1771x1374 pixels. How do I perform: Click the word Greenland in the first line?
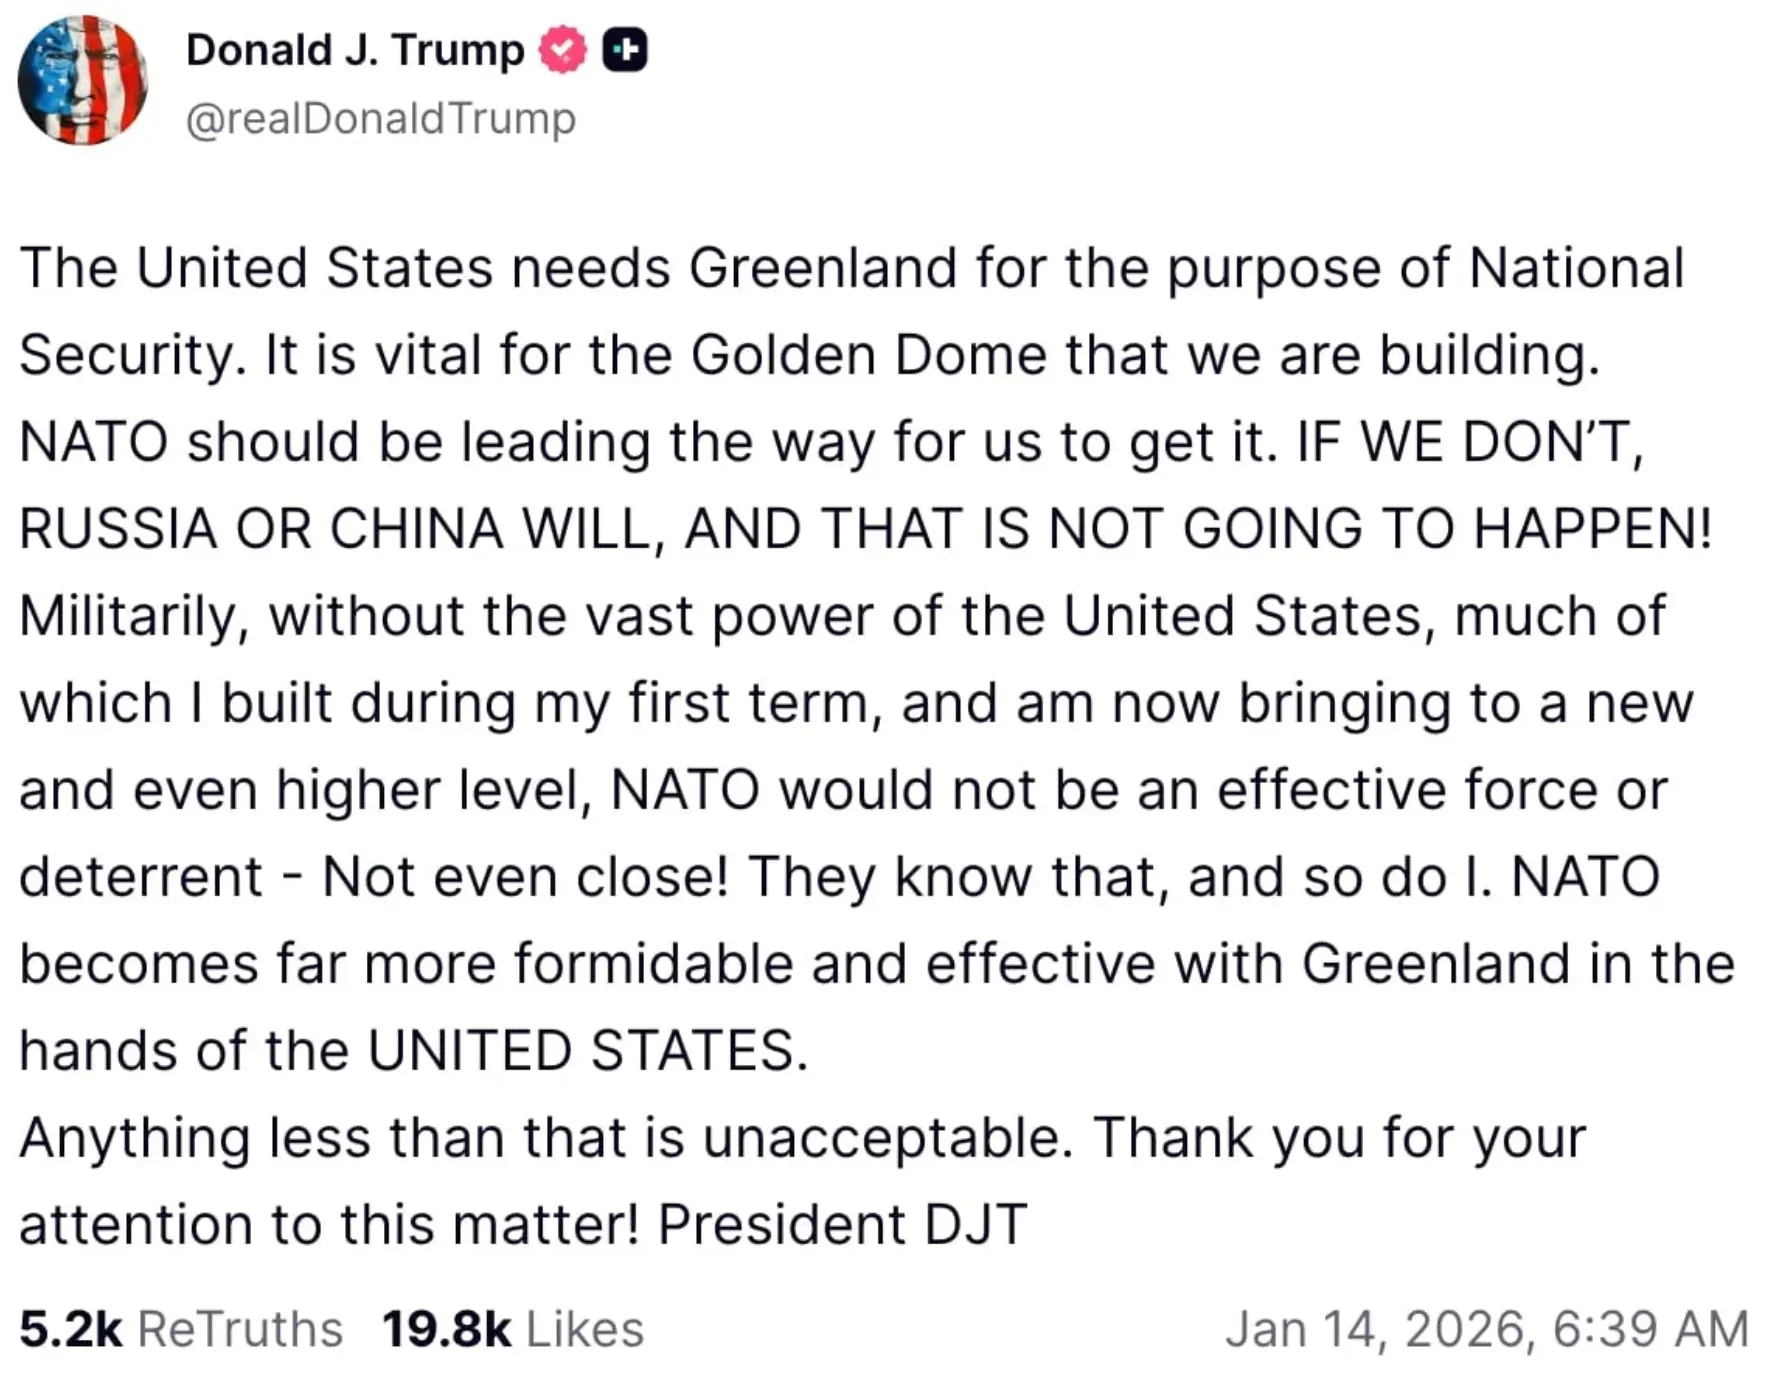point(823,268)
